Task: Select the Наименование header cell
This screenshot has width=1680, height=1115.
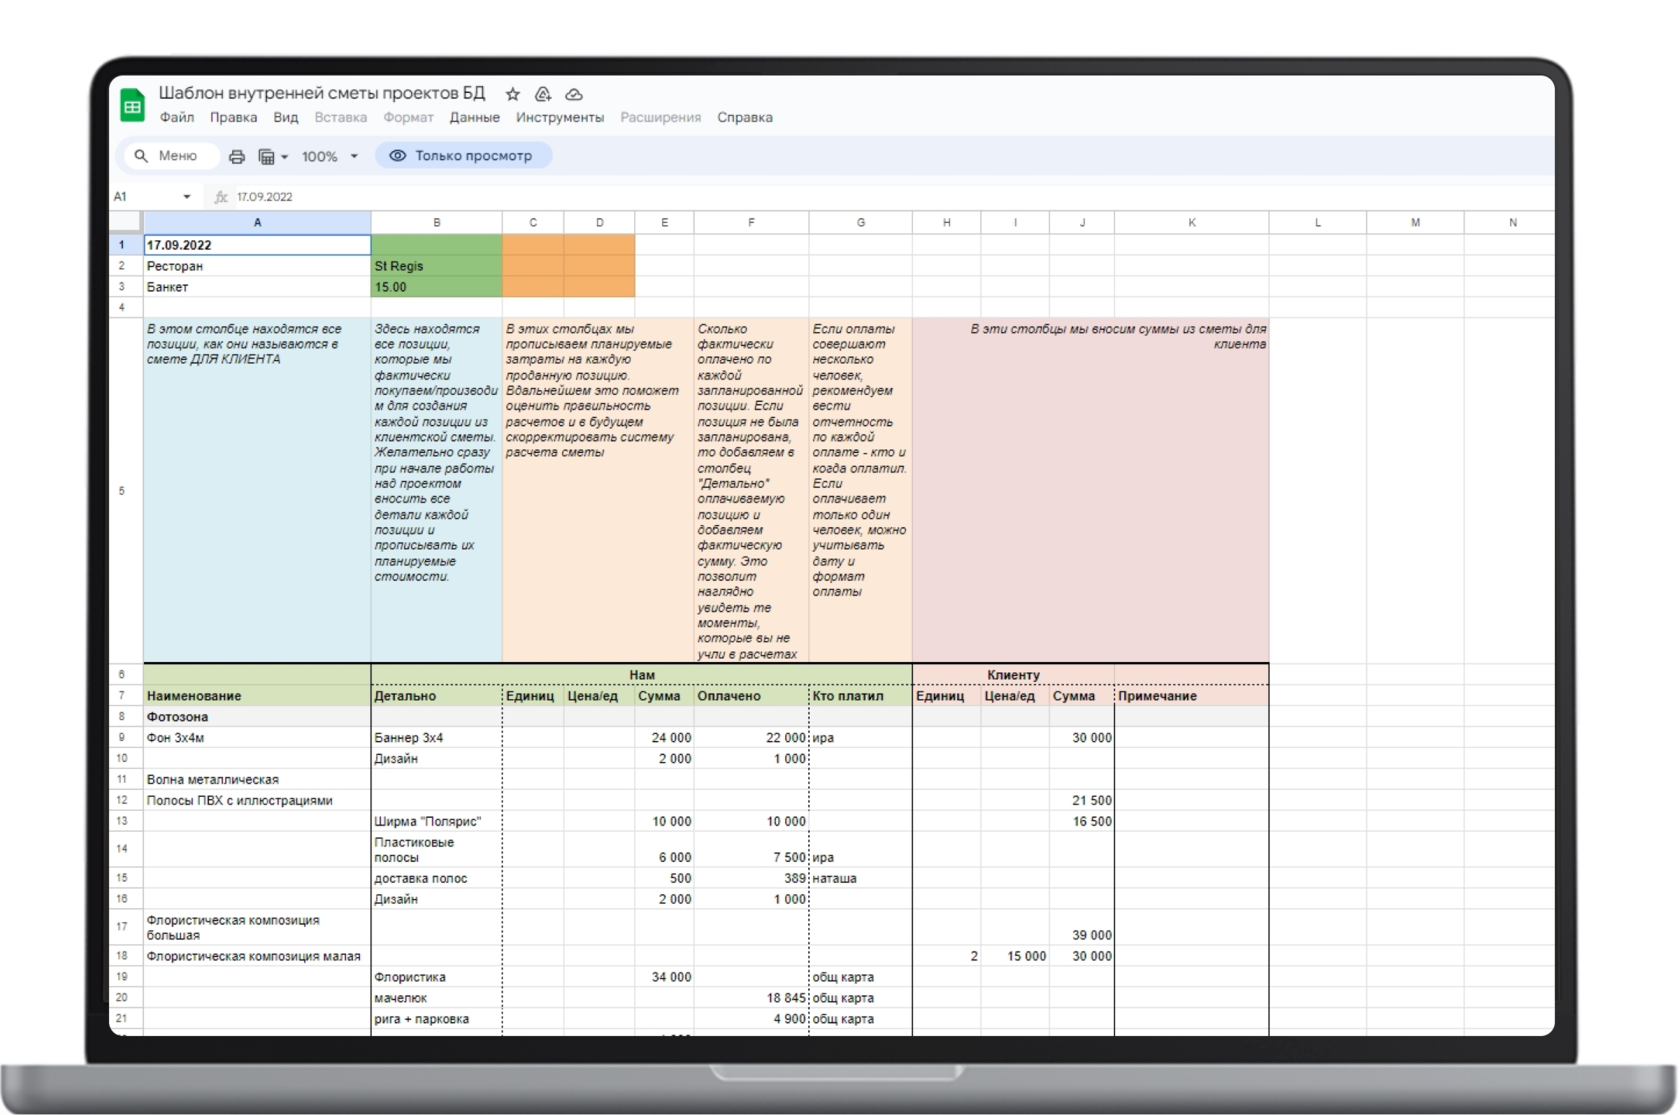Action: 257,696
